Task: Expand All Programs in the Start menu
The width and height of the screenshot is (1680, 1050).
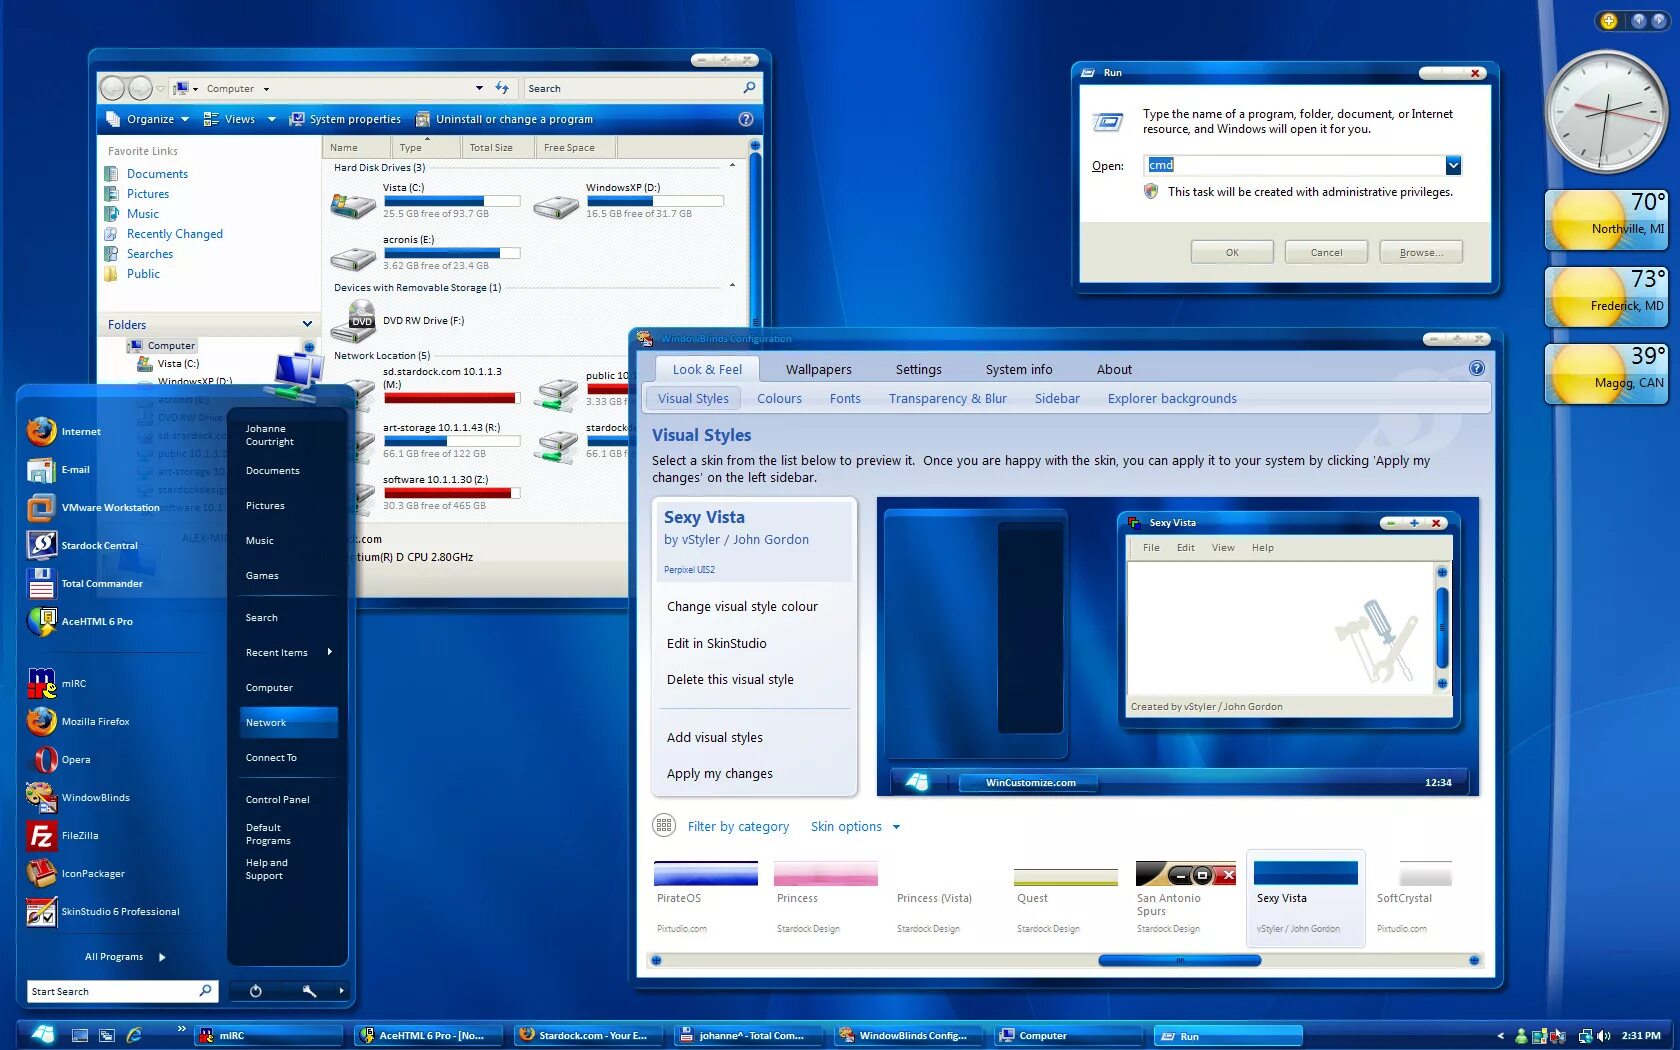Action: (125, 957)
